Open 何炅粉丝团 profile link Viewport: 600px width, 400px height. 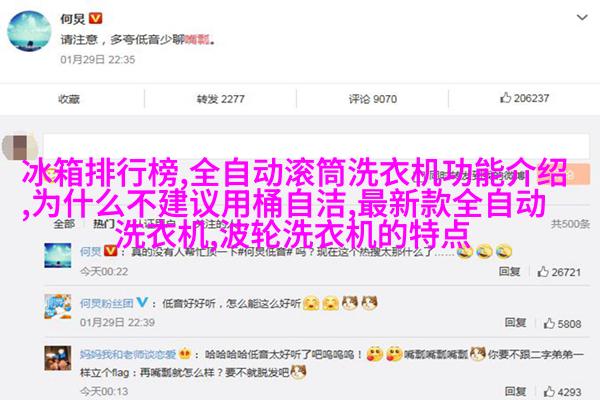click(x=106, y=304)
